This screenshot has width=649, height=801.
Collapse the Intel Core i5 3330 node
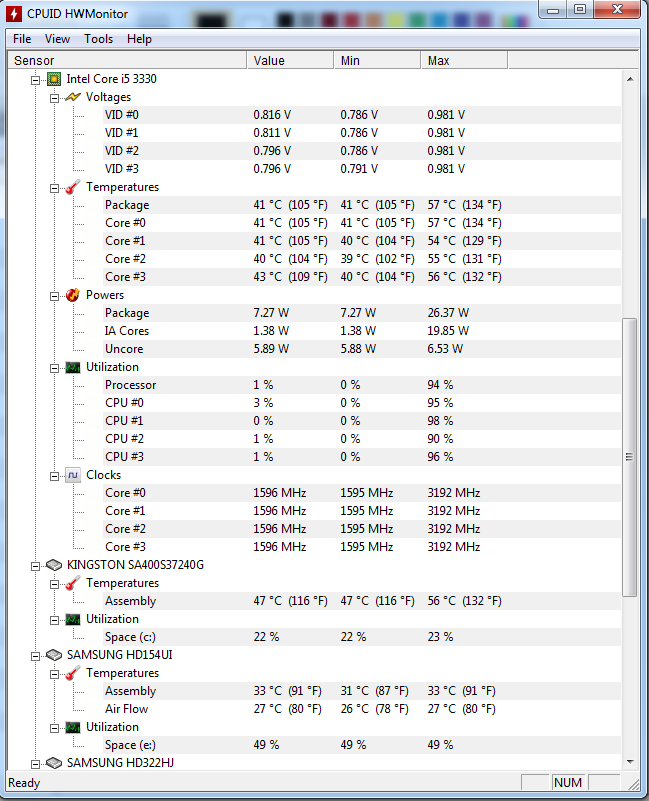[x=35, y=80]
